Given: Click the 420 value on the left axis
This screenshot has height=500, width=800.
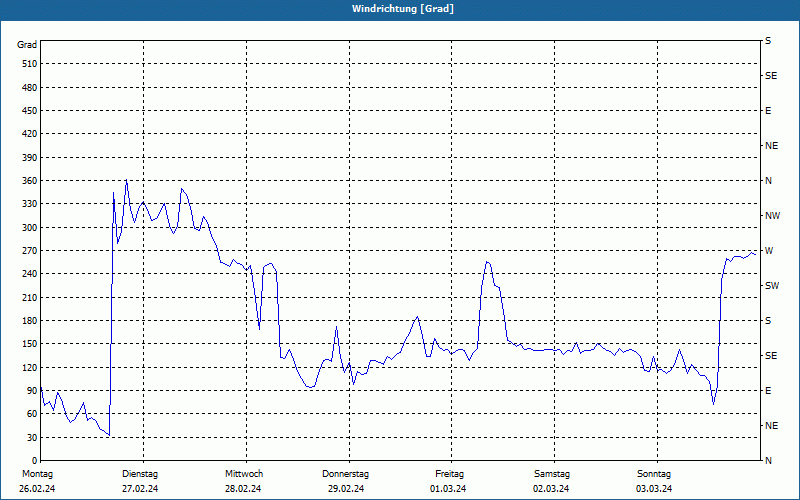Looking at the screenshot, I should click(x=30, y=134).
